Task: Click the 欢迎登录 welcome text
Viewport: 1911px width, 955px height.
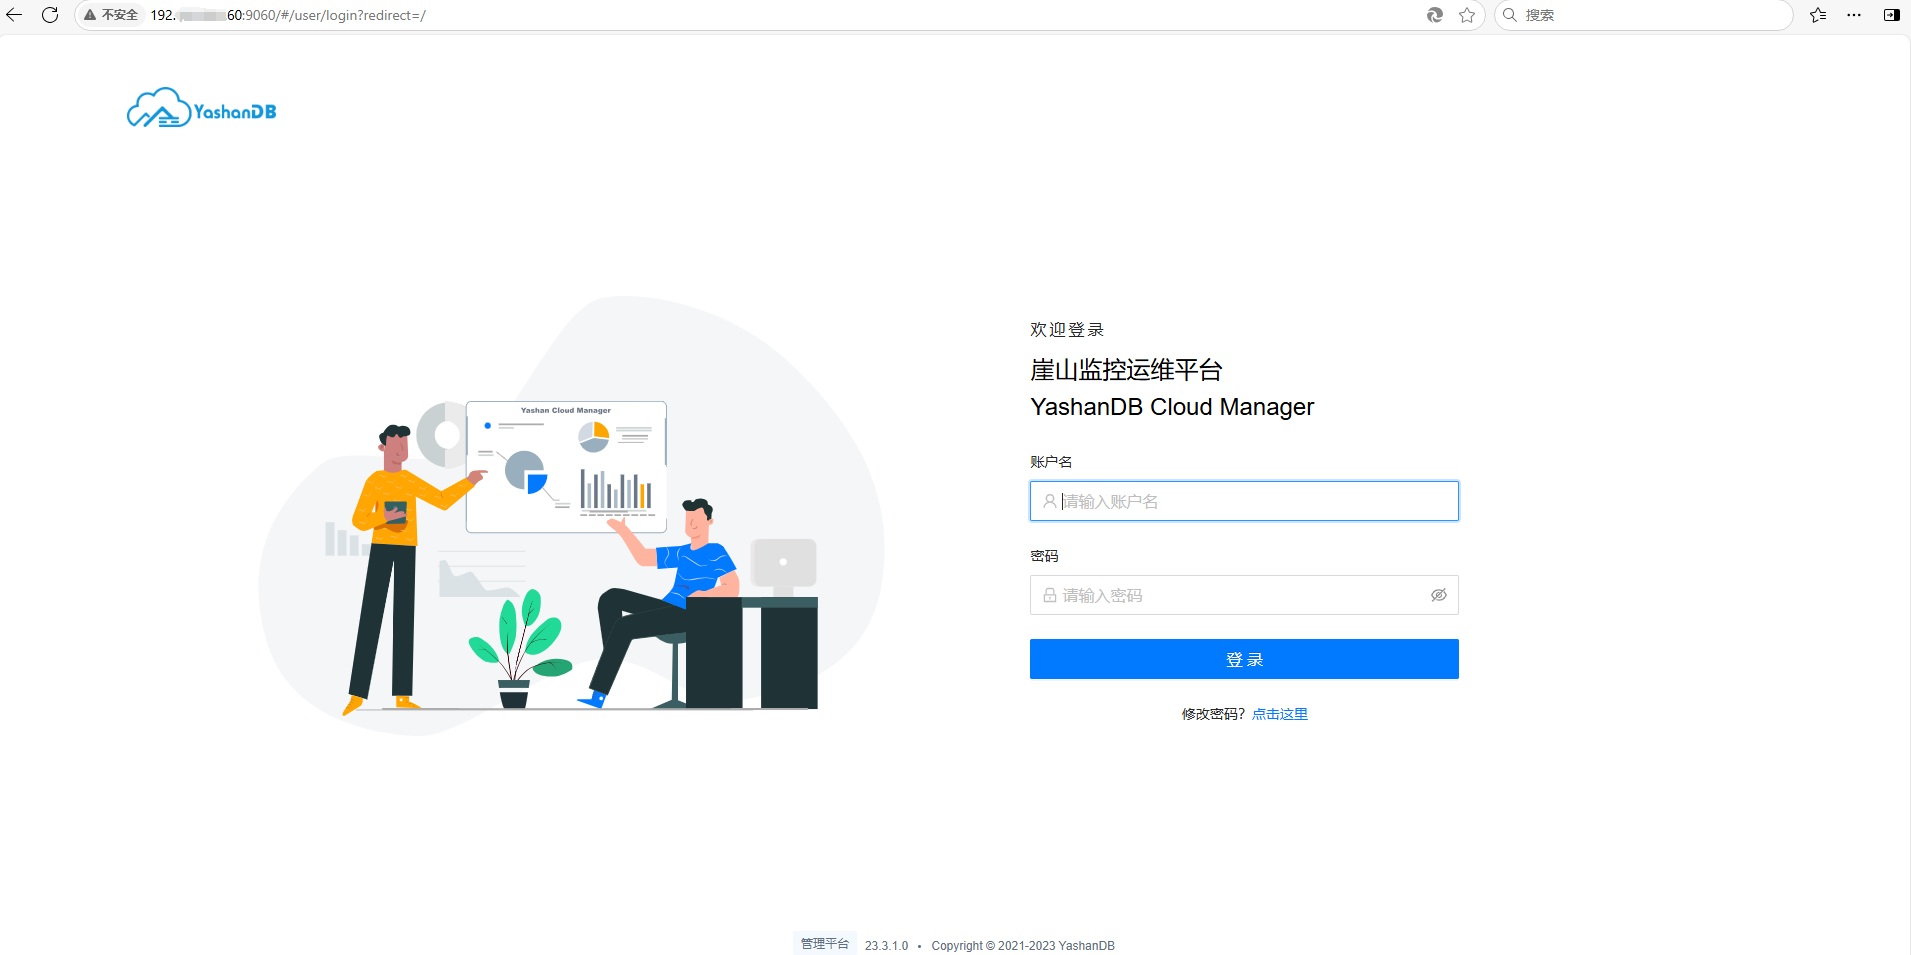Action: point(1067,329)
